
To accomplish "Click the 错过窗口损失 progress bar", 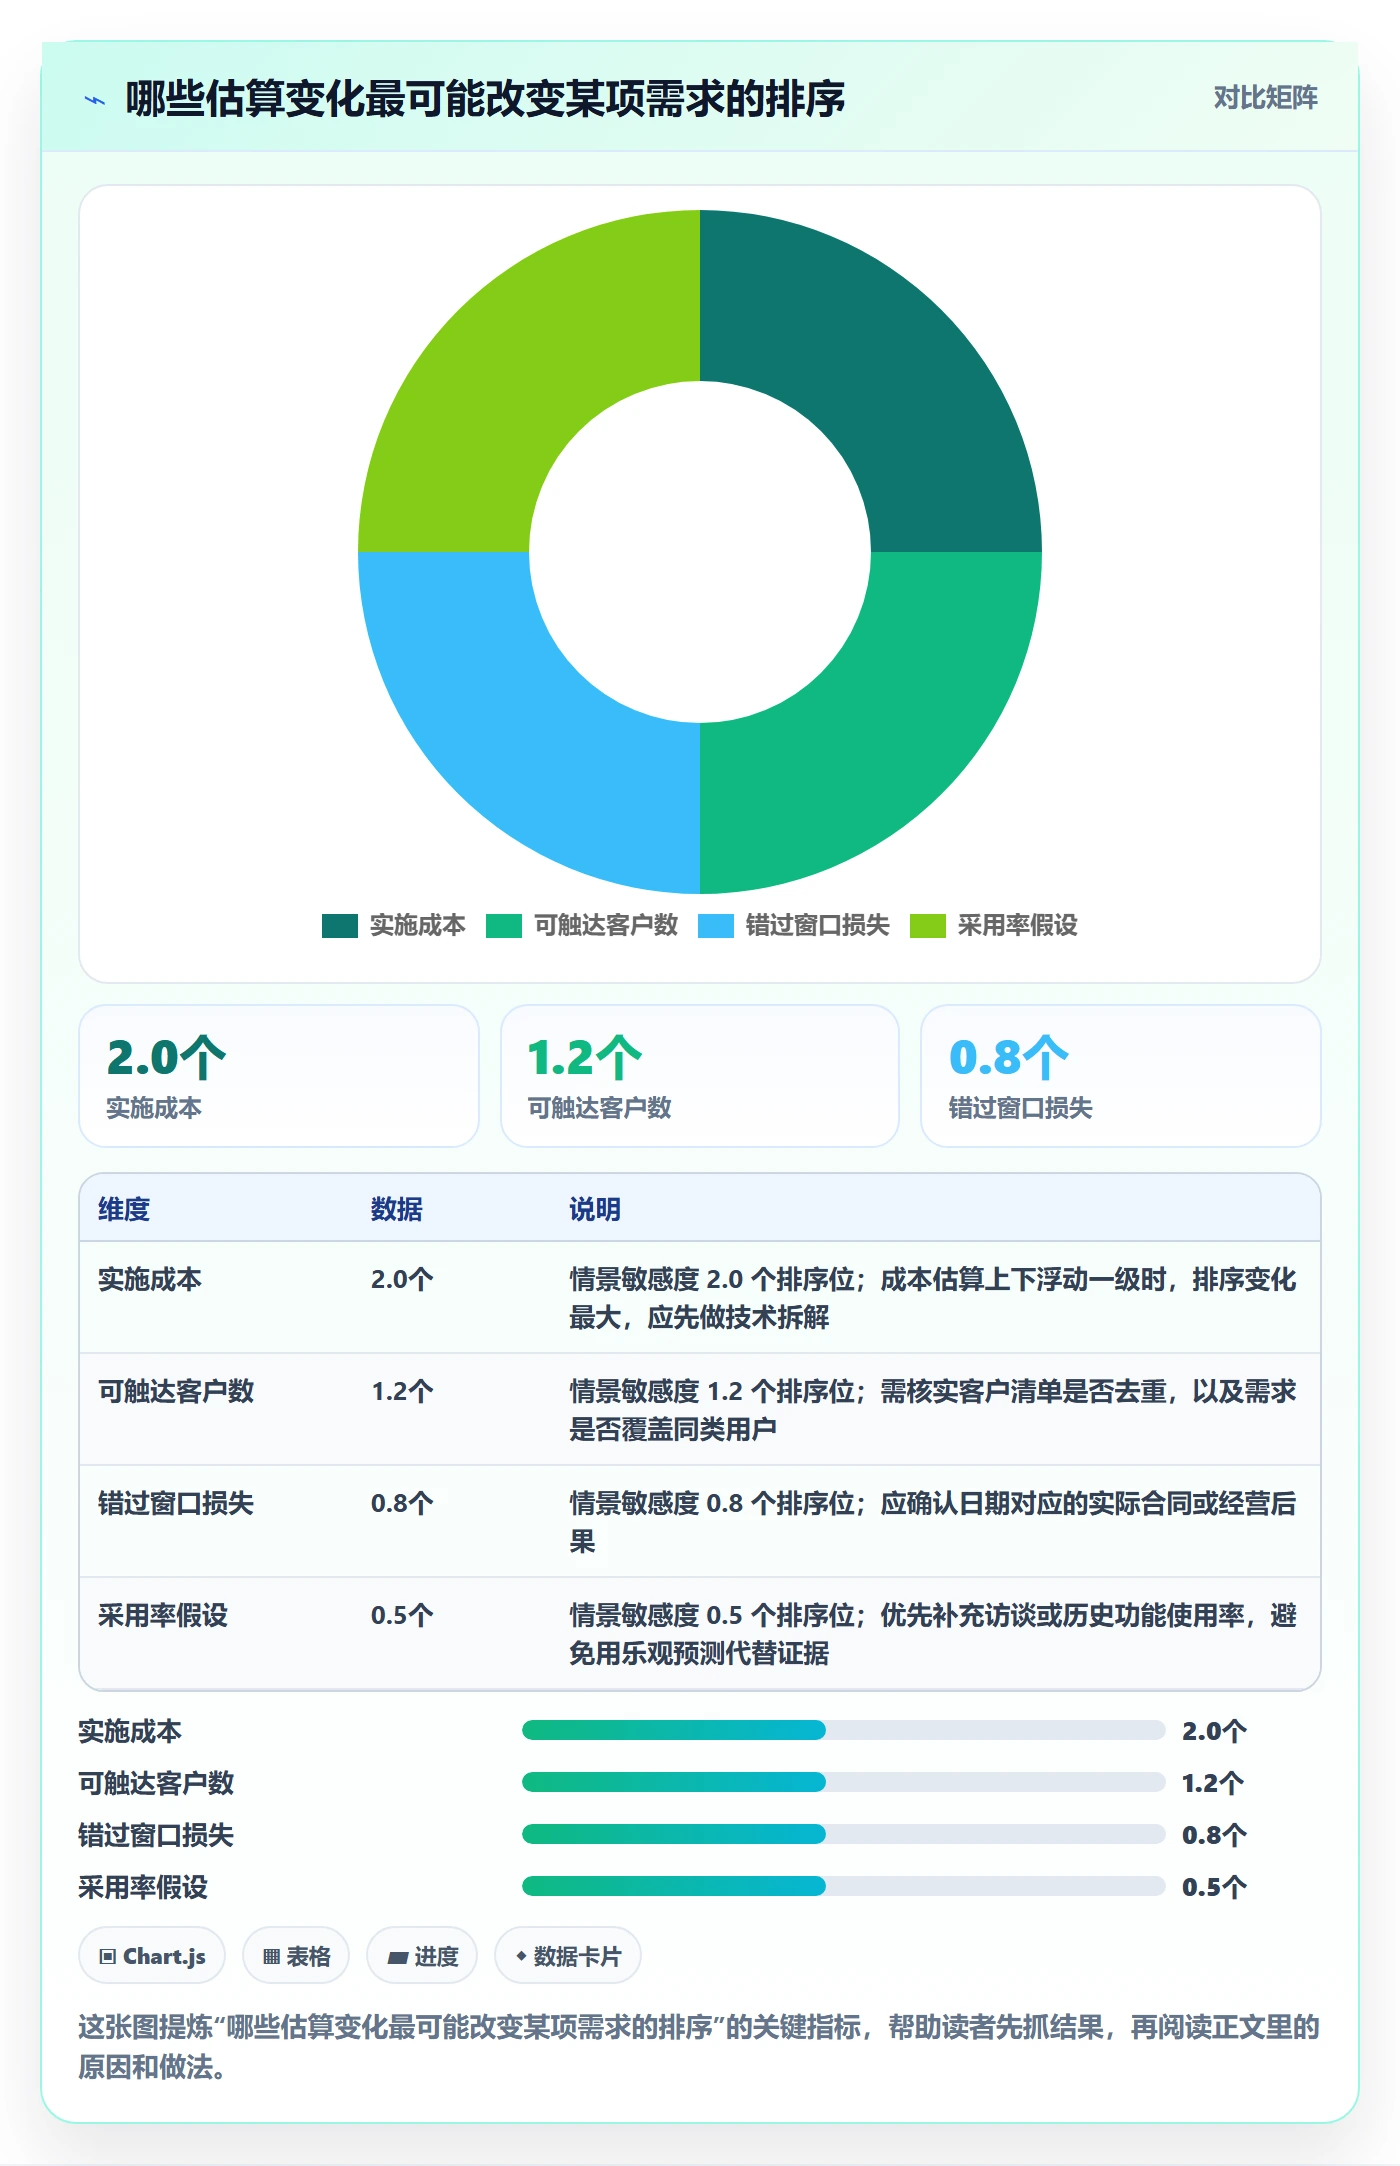I will (843, 1834).
